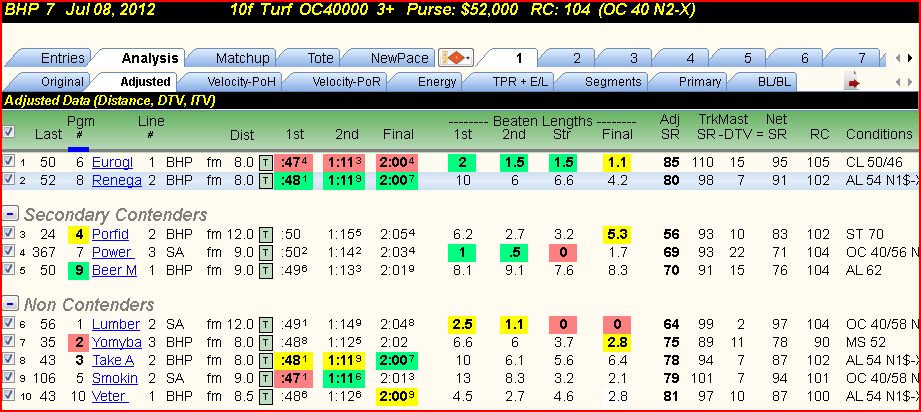Viewport: 921px width, 412px height.
Task: Sort by the Final time column header
Action: pyautogui.click(x=398, y=134)
